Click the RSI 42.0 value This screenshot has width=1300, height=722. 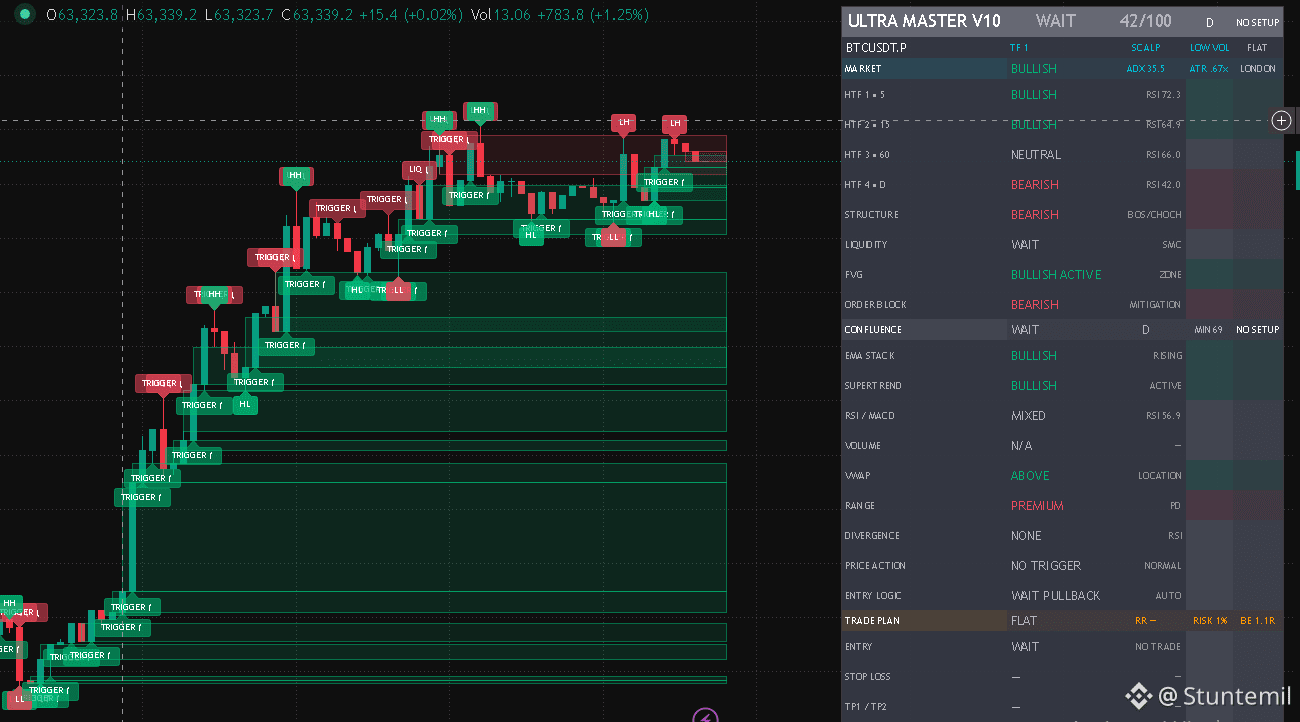pos(1164,185)
